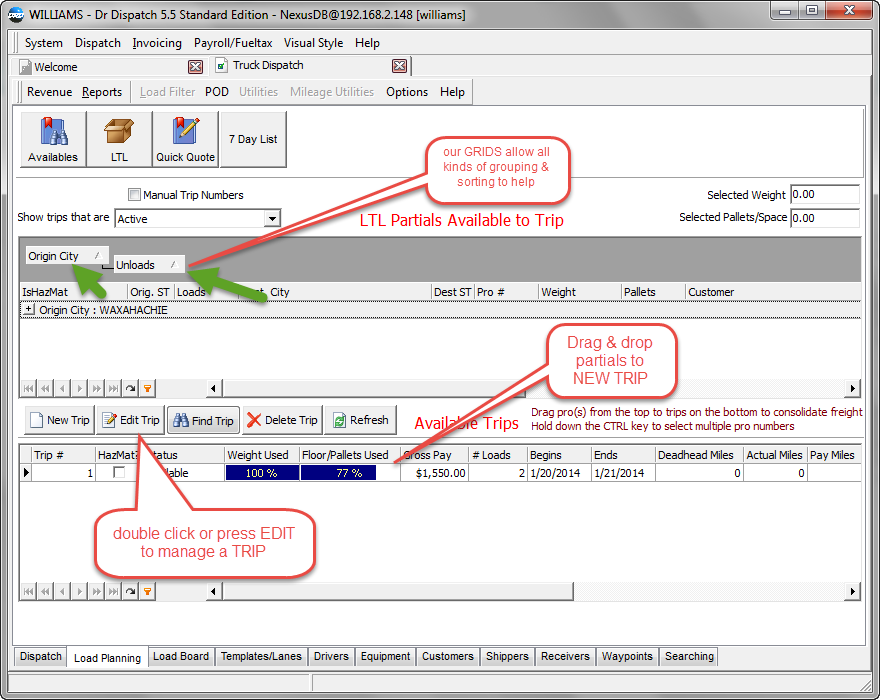The image size is (880, 700).
Task: Open the Reports submenu
Action: coord(102,92)
